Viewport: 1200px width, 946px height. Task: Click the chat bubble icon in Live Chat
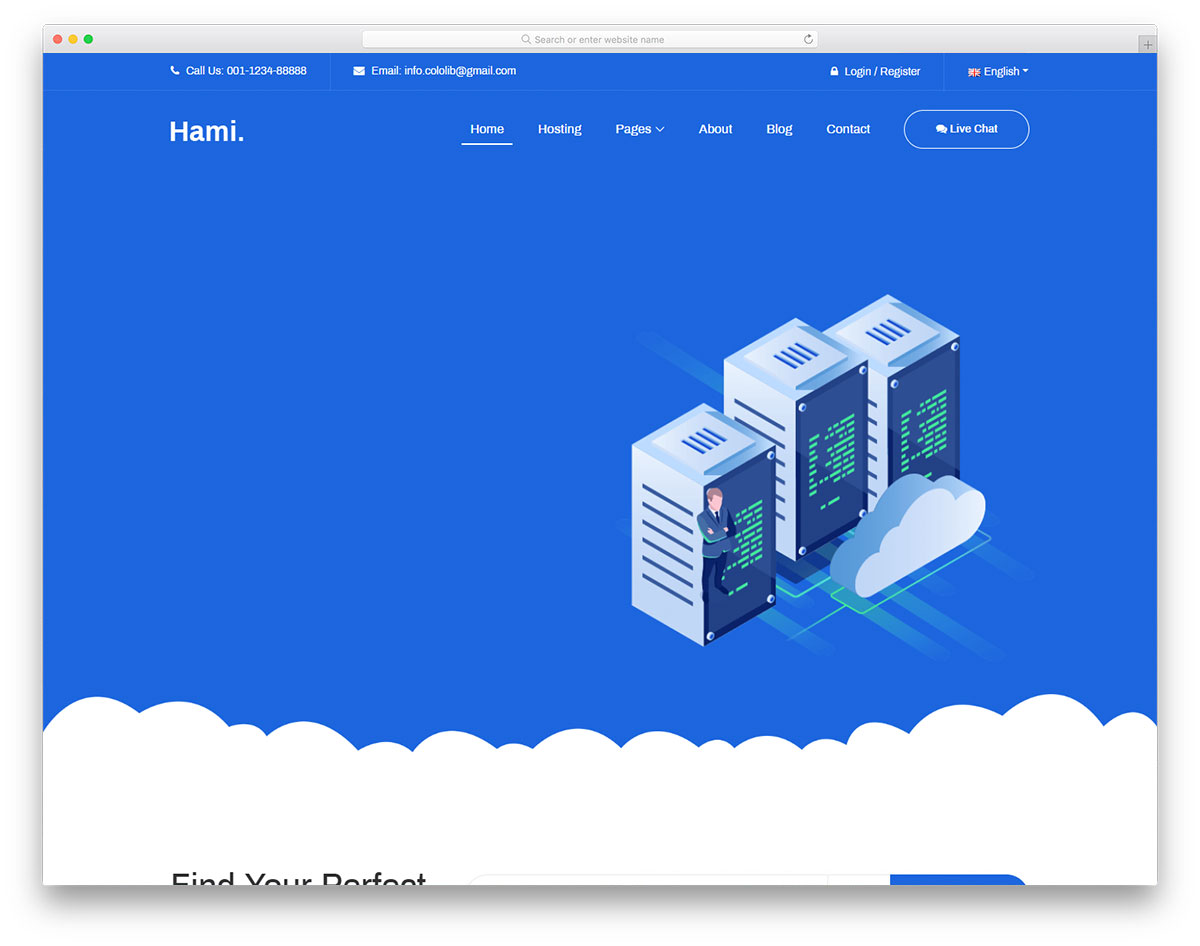pos(941,129)
